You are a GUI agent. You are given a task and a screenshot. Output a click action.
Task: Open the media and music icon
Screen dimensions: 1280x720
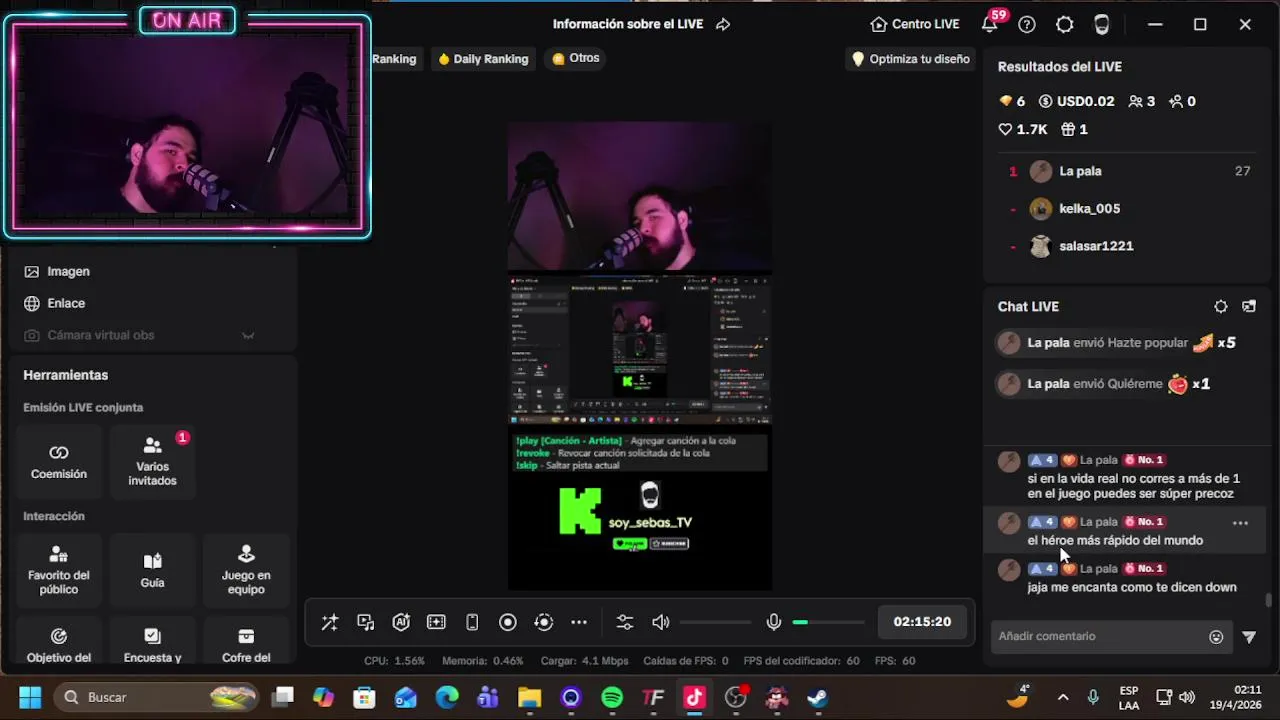365,622
